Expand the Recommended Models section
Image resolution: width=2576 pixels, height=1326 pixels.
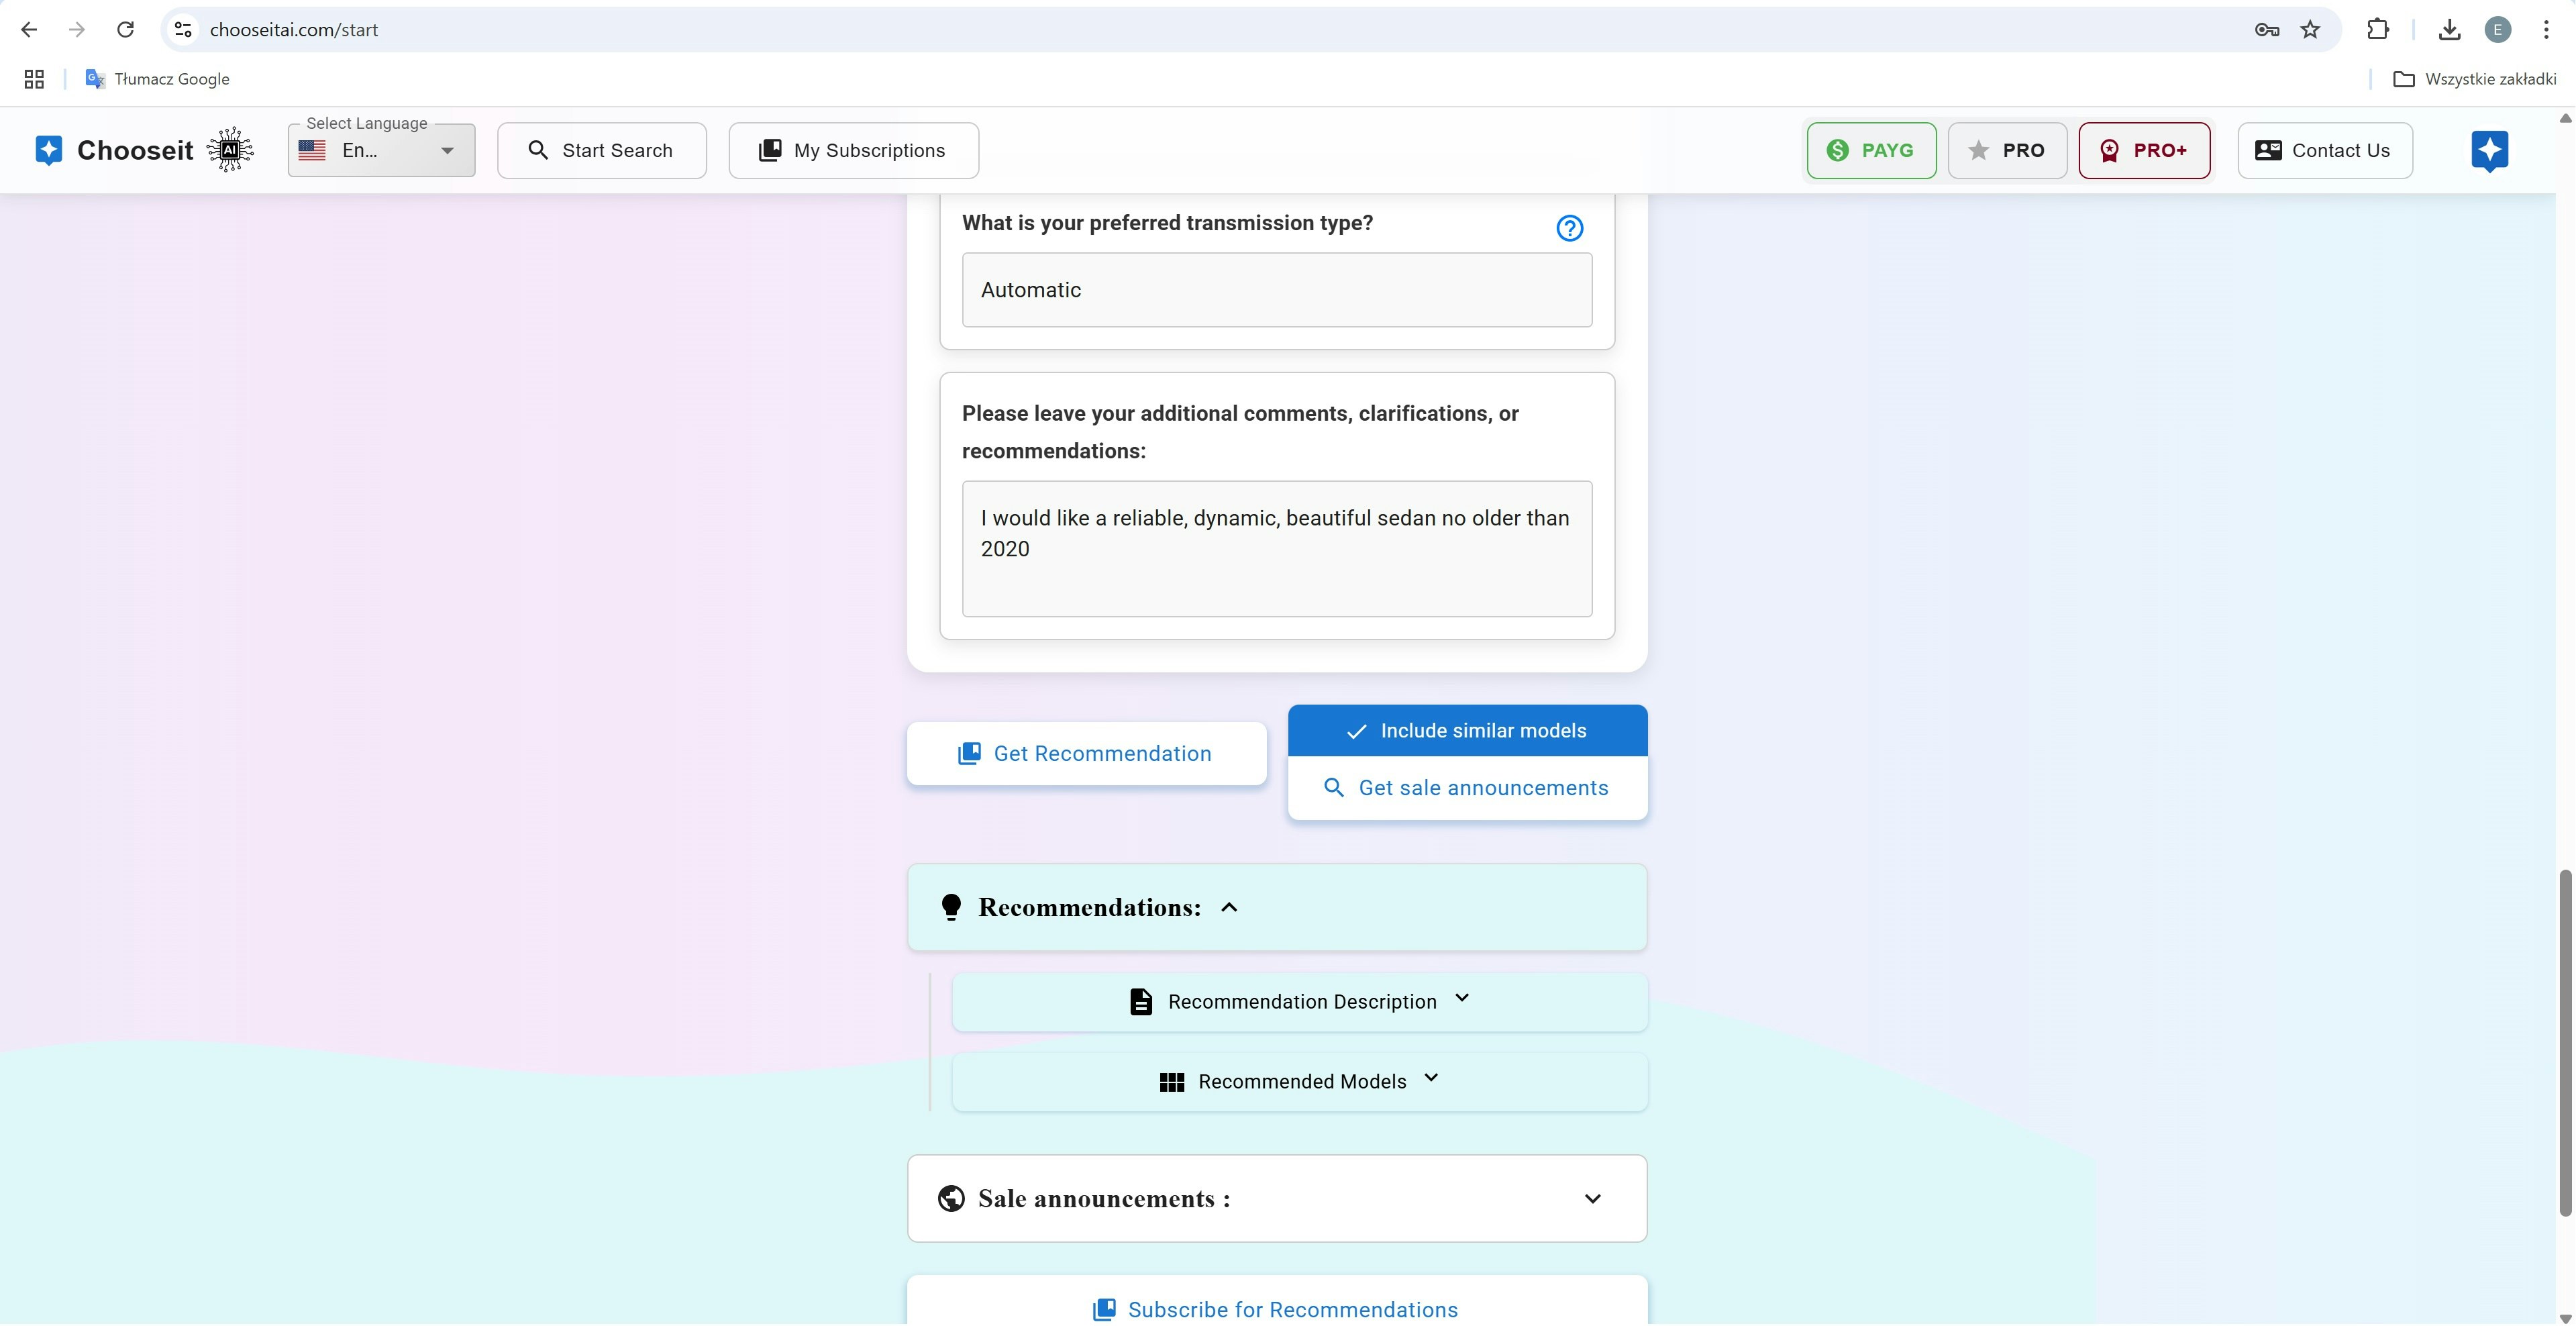click(1299, 1082)
